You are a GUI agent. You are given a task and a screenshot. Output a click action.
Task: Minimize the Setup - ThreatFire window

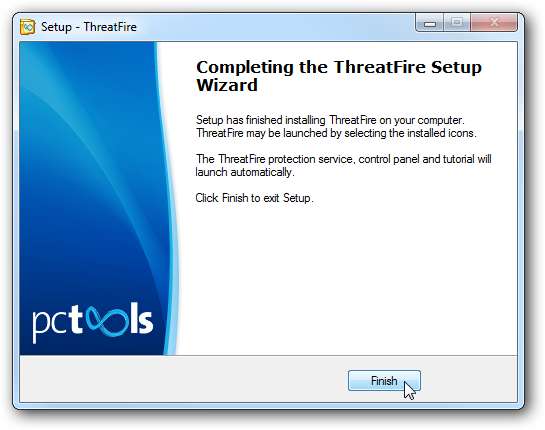430,23
